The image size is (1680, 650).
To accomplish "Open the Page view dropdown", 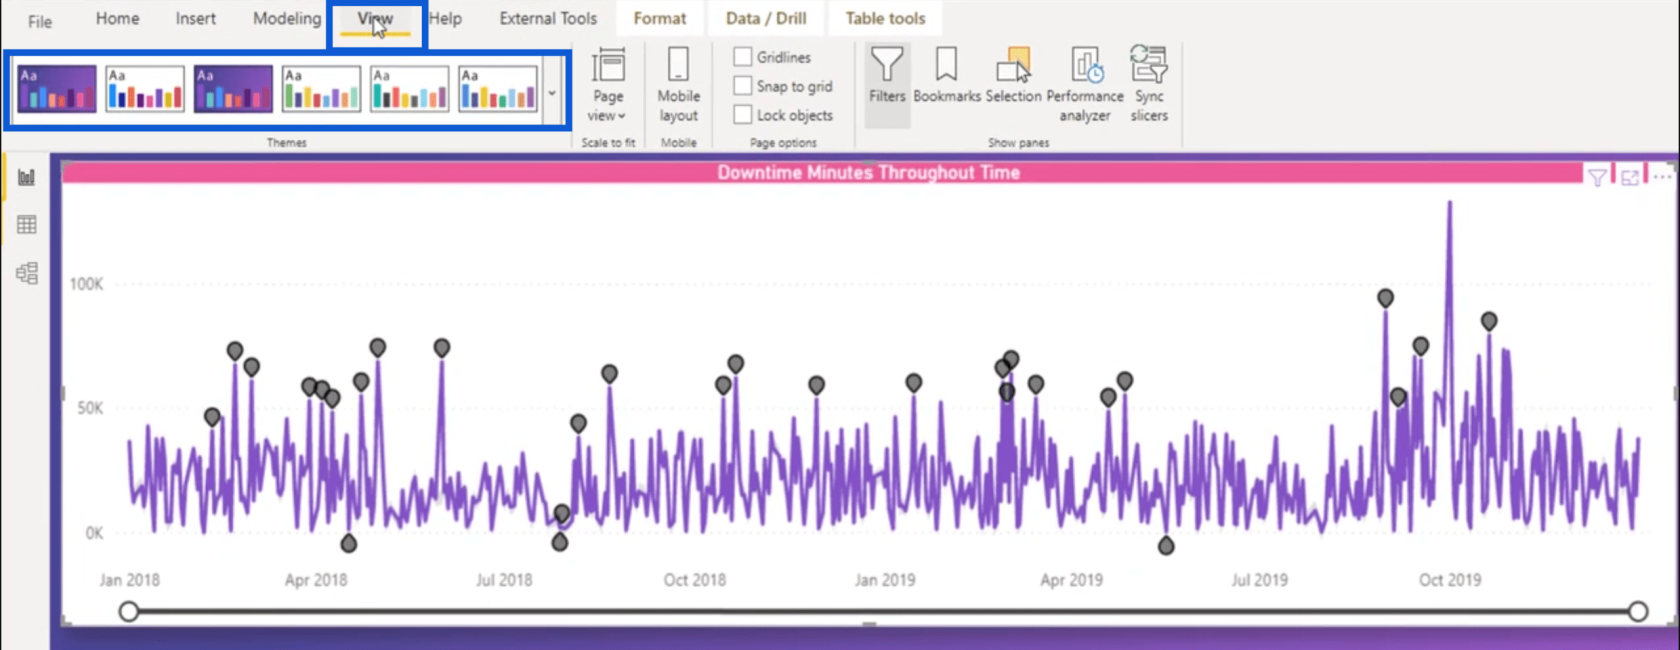I will (608, 87).
